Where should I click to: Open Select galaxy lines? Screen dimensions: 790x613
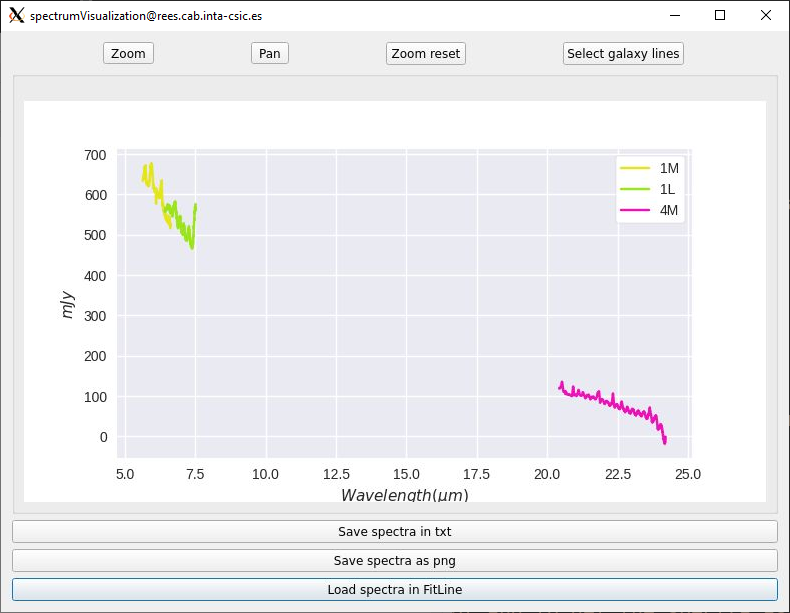pos(623,53)
